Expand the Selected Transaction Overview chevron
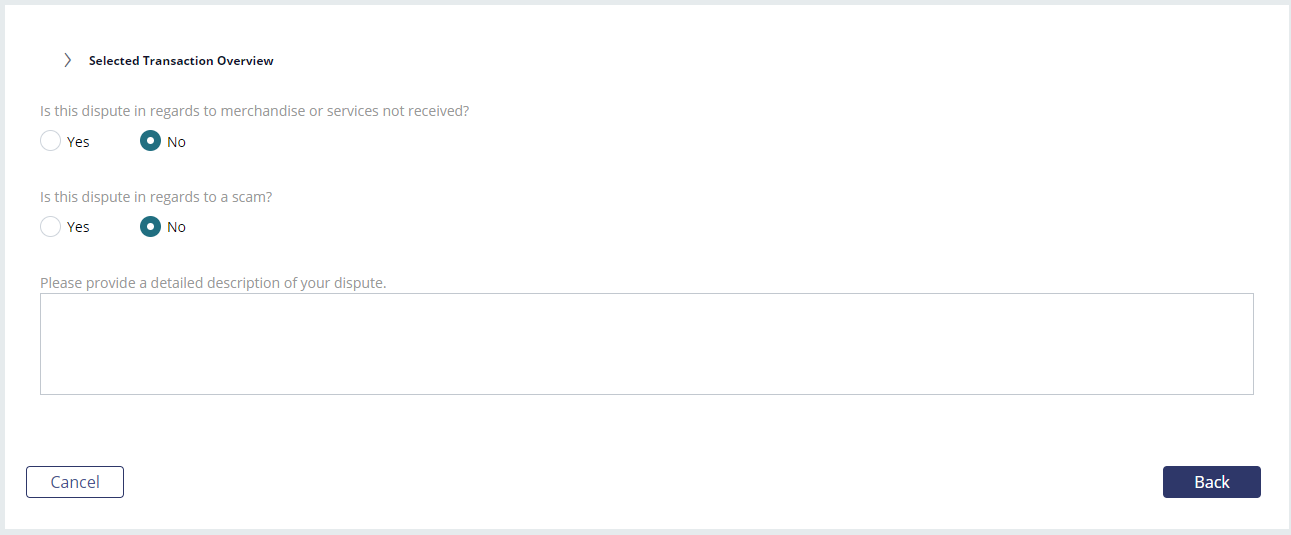1291x535 pixels. 67,60
